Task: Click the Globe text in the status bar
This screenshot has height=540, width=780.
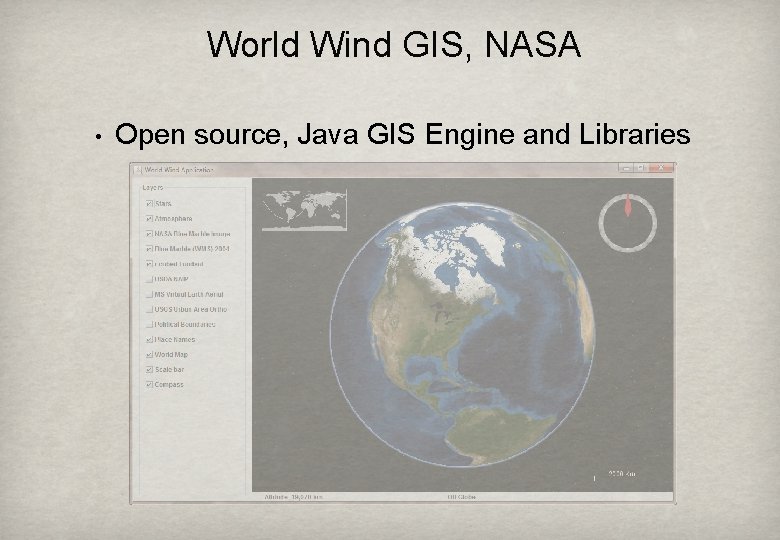Action: [462, 497]
